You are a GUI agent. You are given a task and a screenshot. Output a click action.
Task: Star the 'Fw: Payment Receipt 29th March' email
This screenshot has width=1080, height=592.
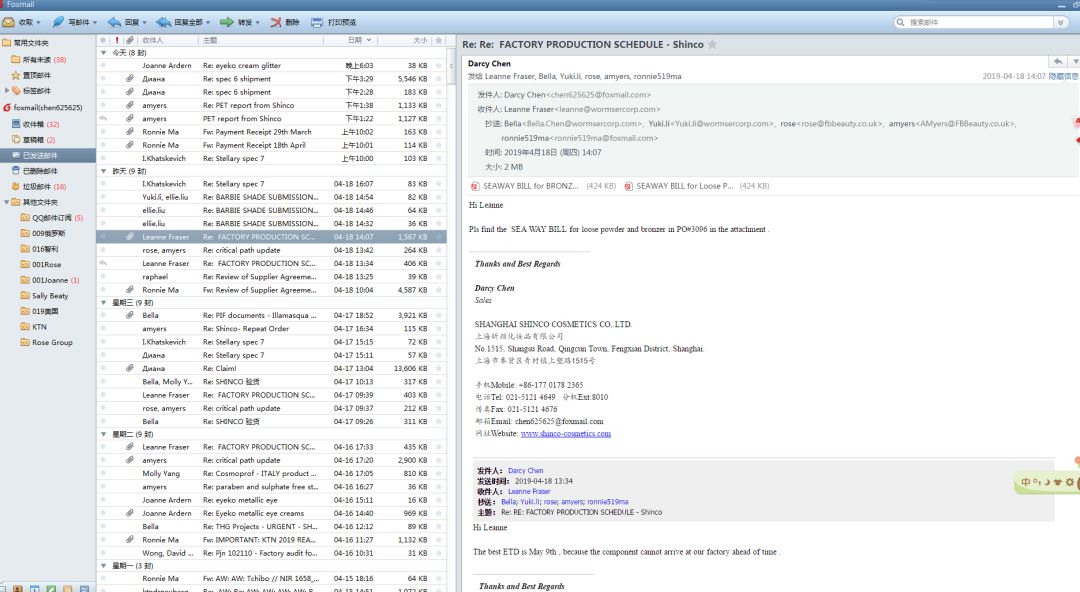pos(439,132)
